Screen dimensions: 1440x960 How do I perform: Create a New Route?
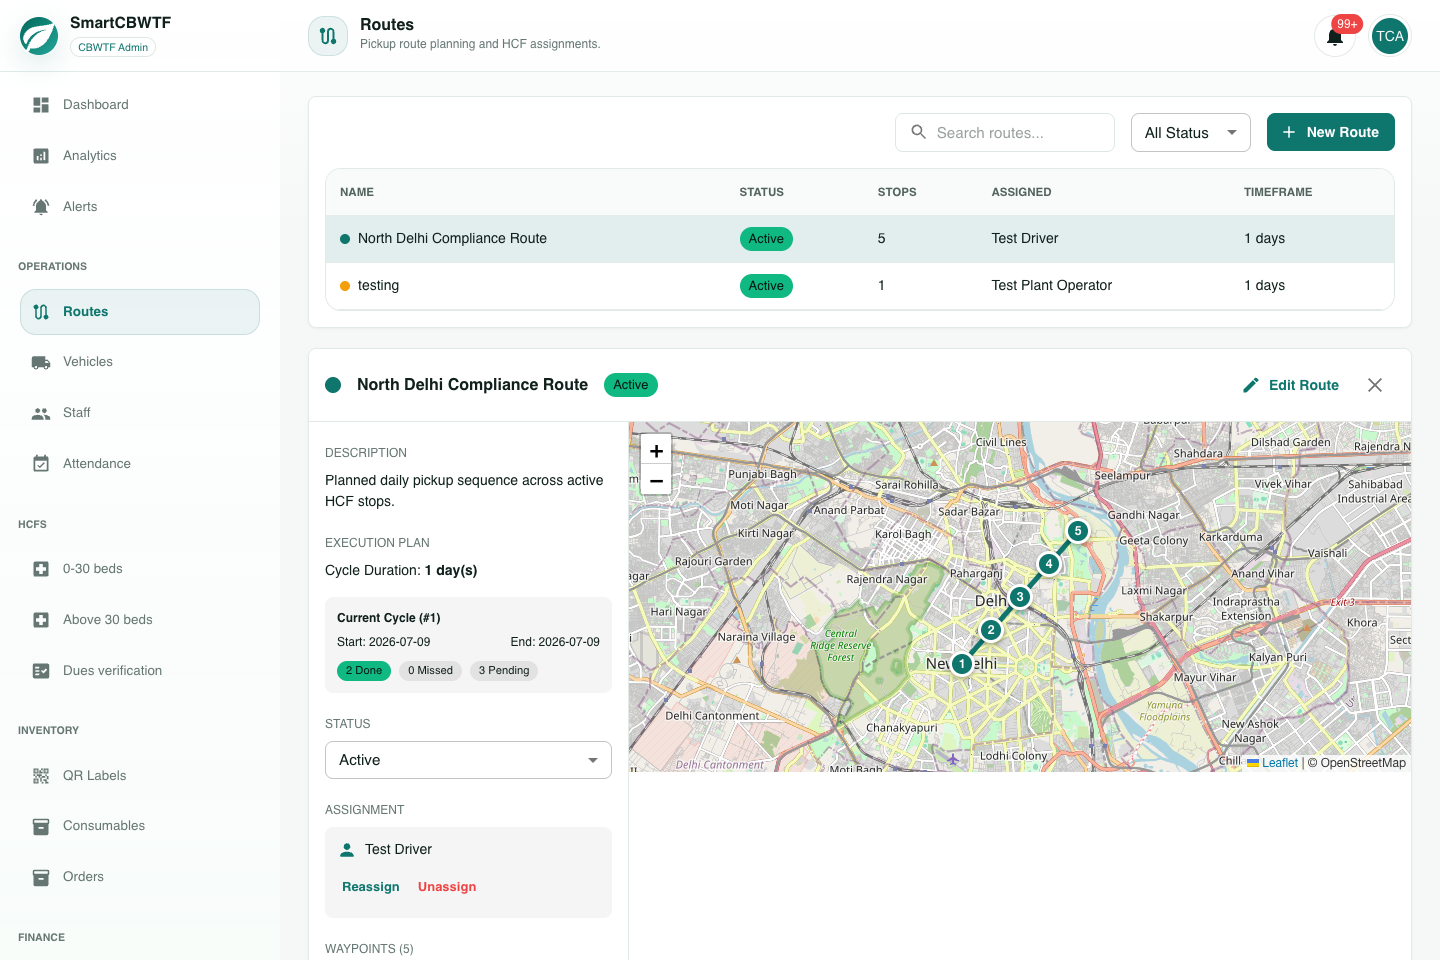pyautogui.click(x=1331, y=132)
